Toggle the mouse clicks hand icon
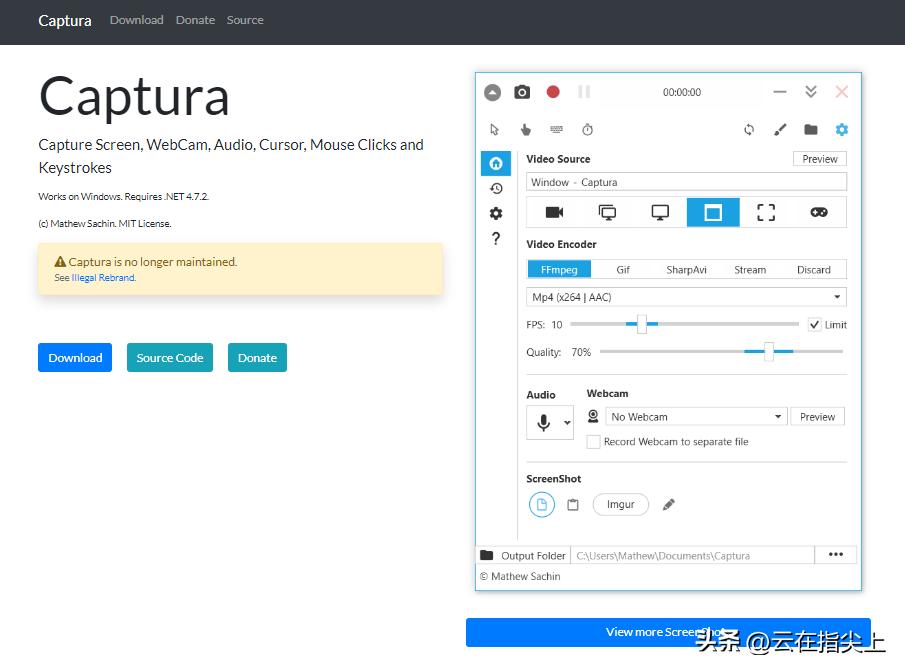Viewport: 905px width, 672px height. click(x=526, y=130)
